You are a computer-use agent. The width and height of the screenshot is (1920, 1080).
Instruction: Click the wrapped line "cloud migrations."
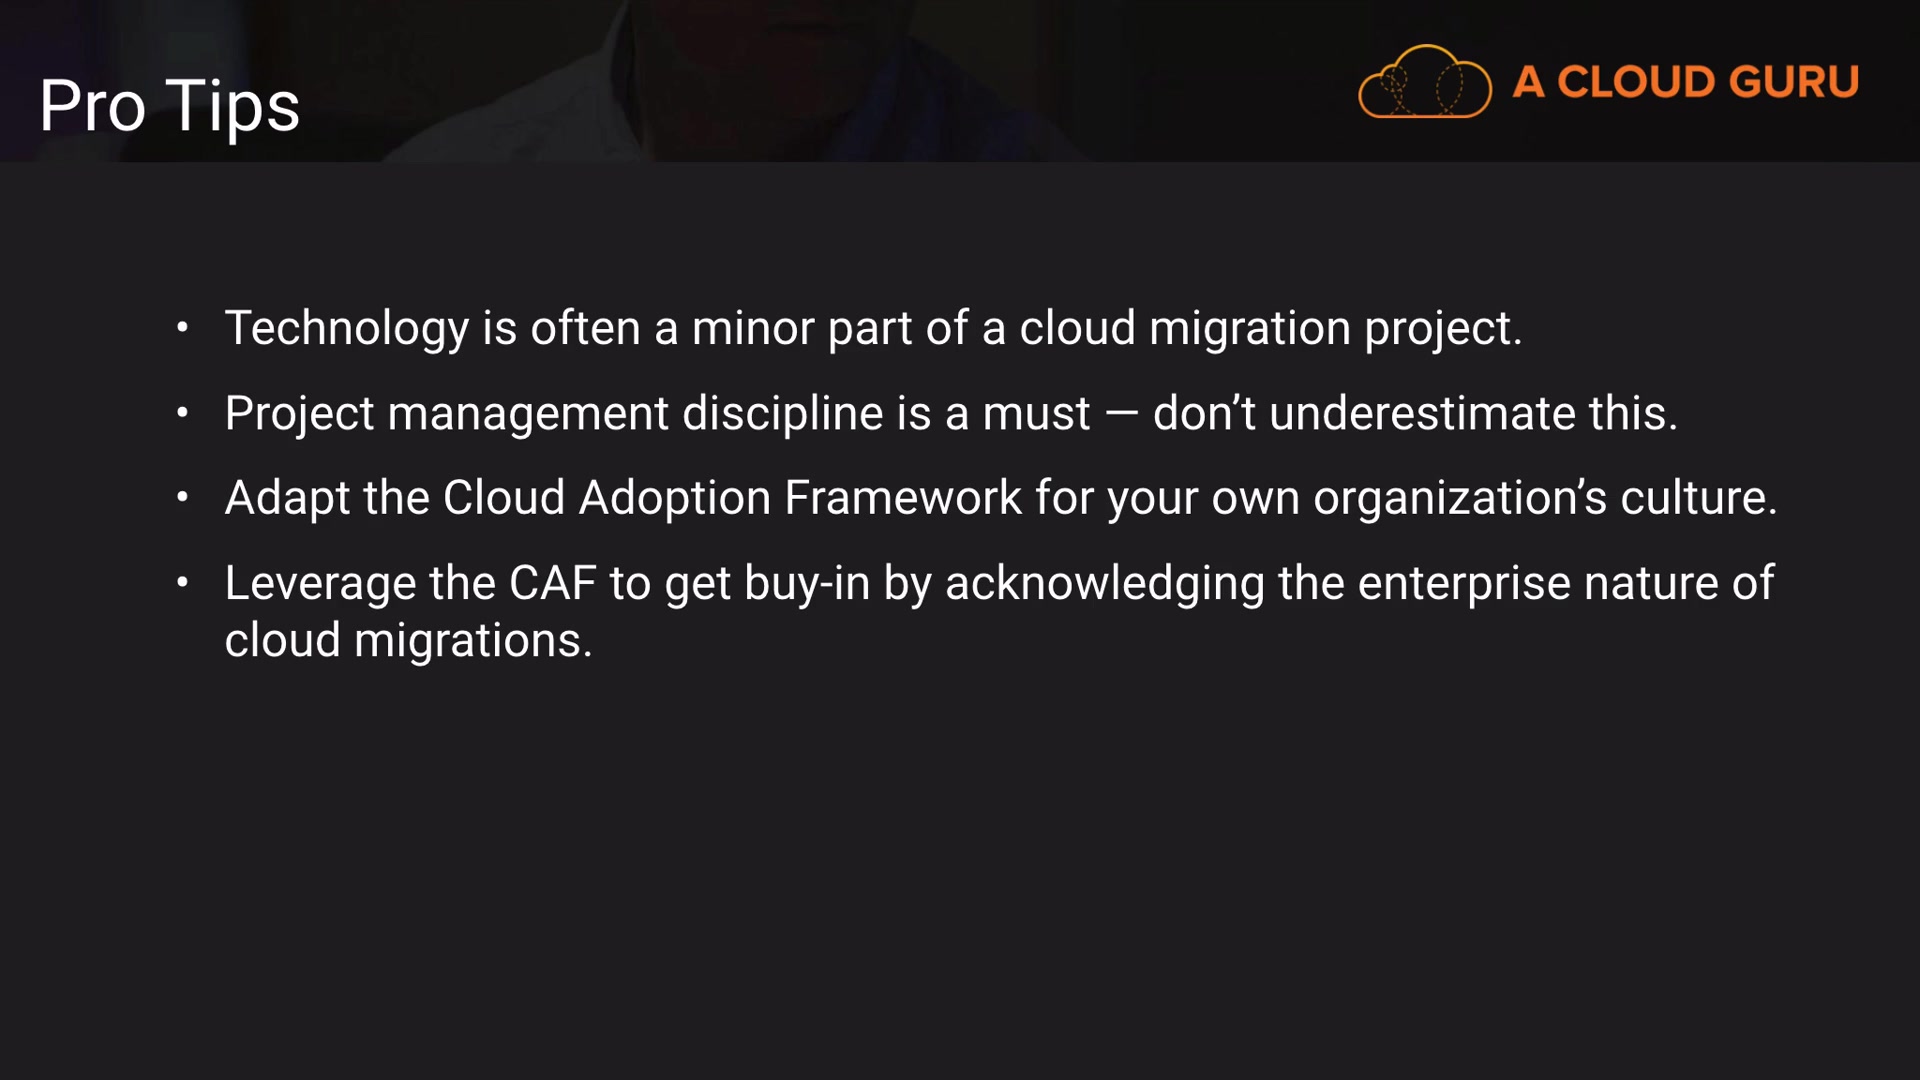[x=408, y=640]
